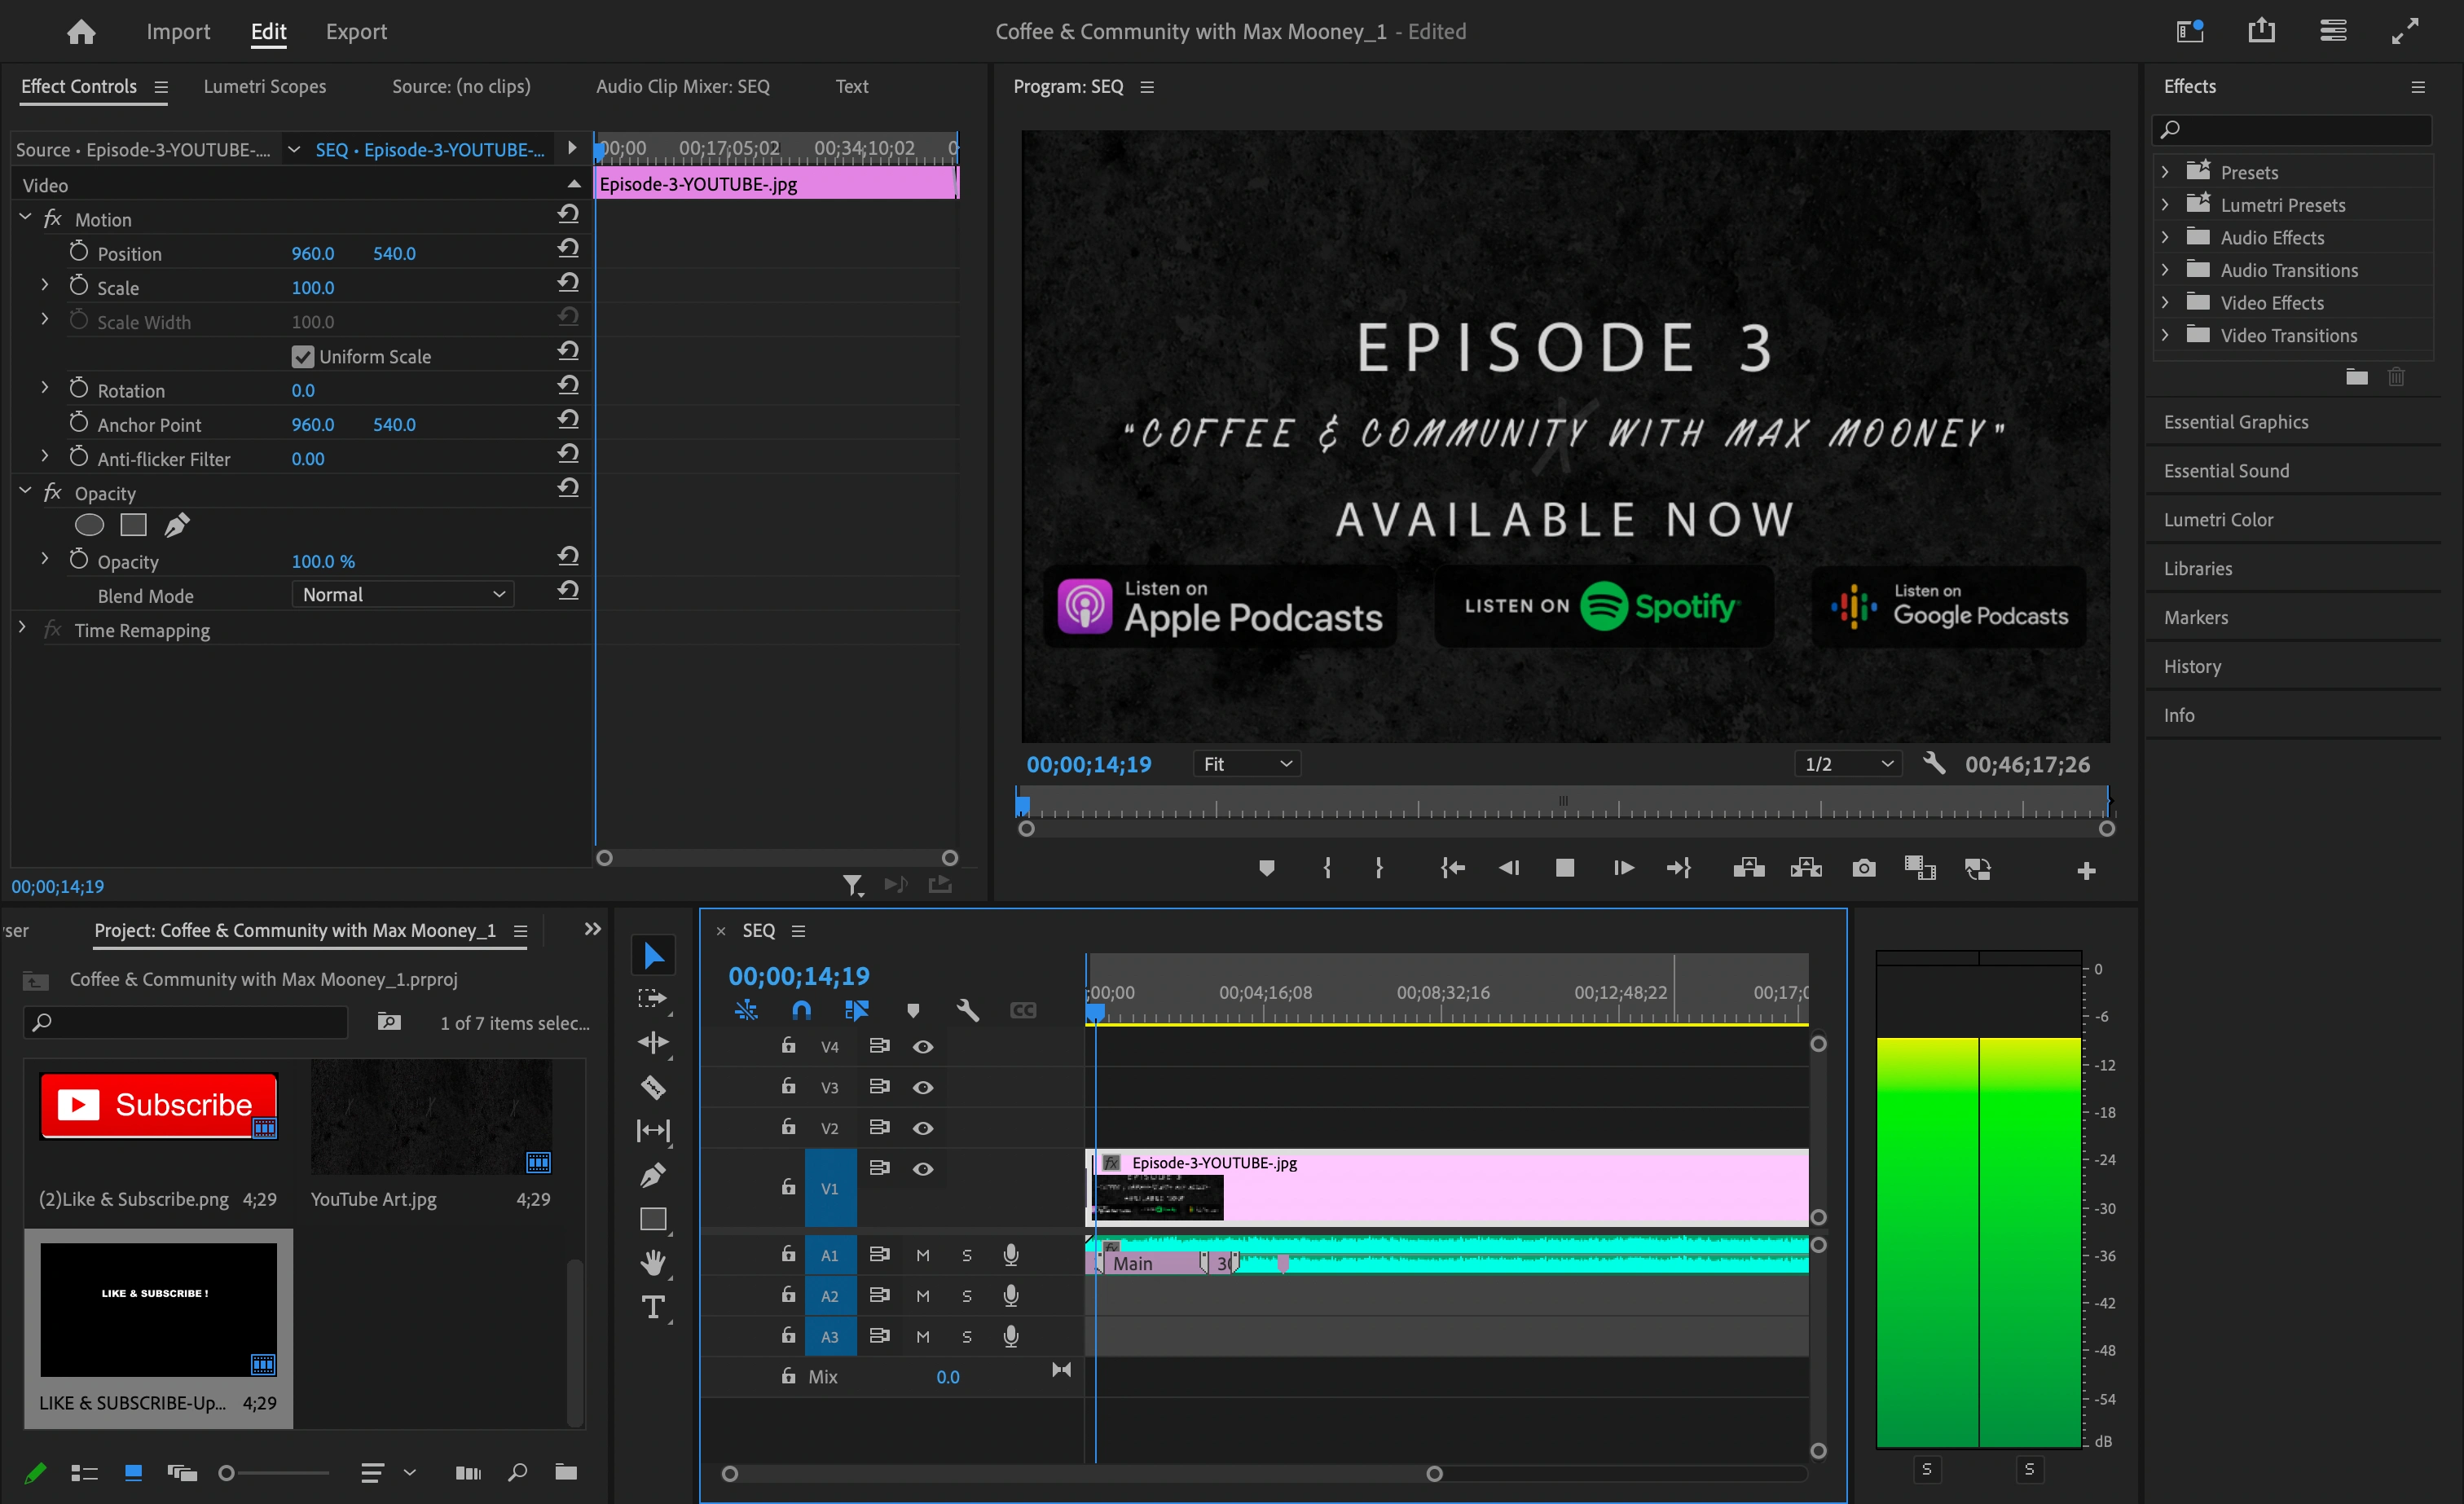Open Button Editor plus icon
The width and height of the screenshot is (2464, 1504).
coord(2086,871)
